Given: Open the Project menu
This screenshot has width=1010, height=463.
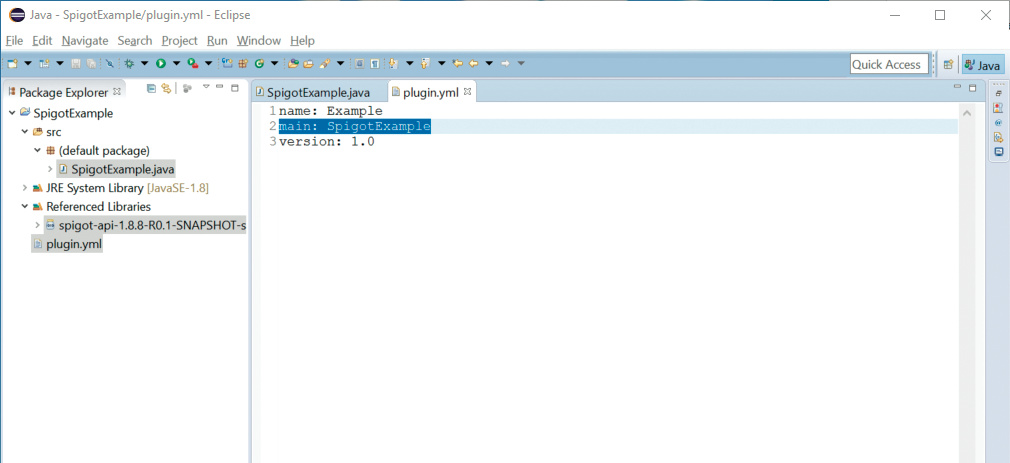Looking at the screenshot, I should [179, 41].
